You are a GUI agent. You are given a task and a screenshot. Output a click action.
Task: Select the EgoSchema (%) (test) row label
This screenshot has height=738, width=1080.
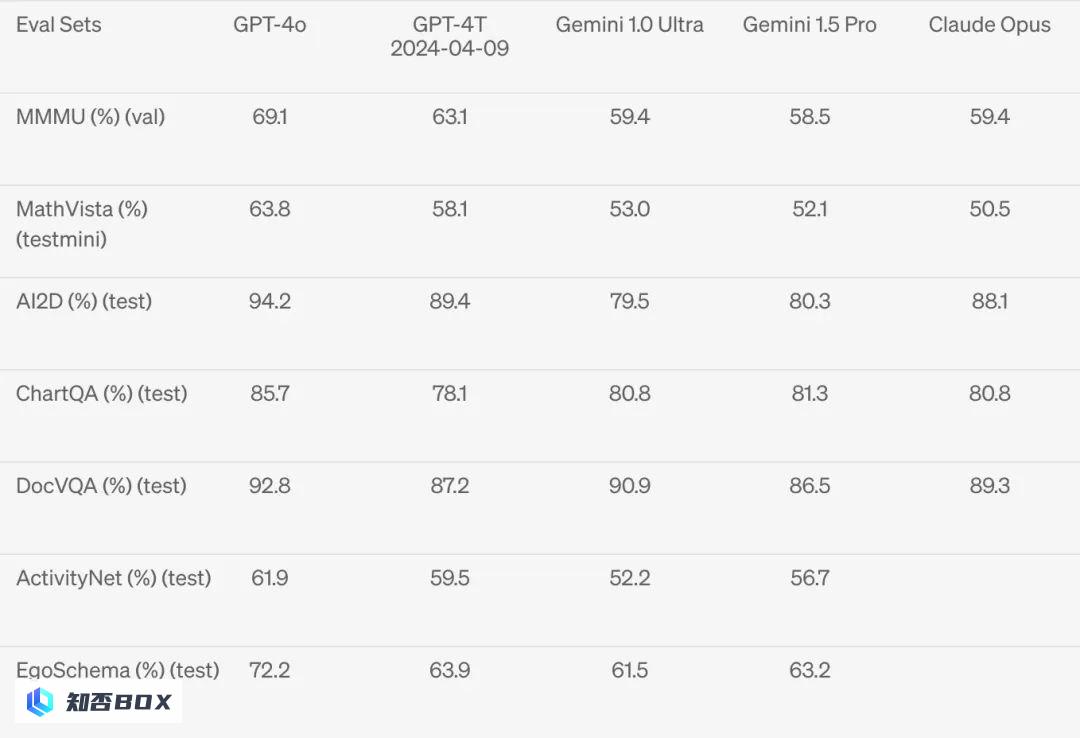[x=118, y=670]
